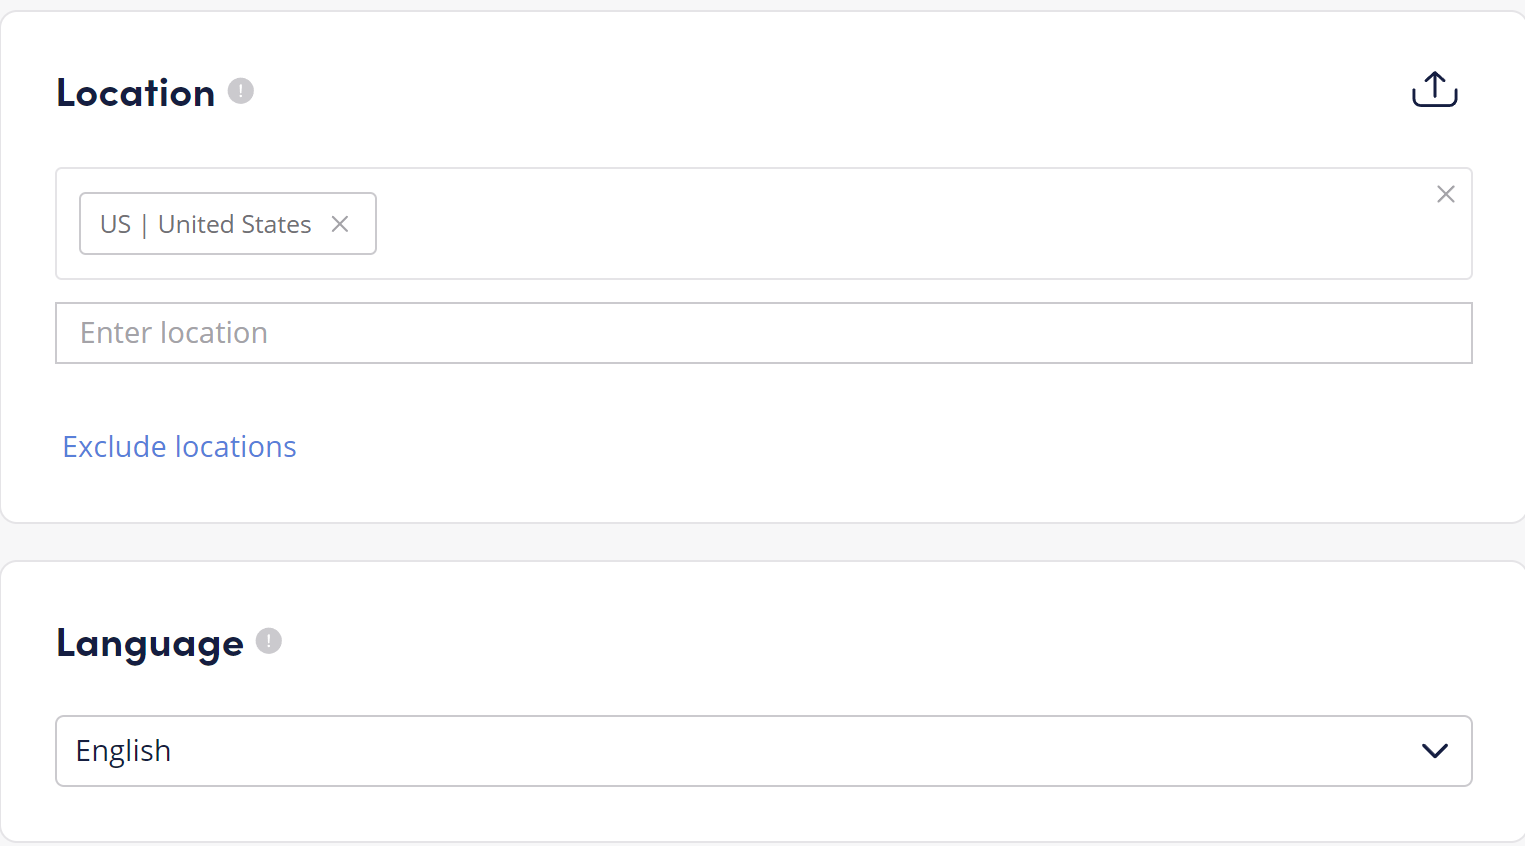Click the Location section heading
This screenshot has height=846, width=1525.
point(136,93)
